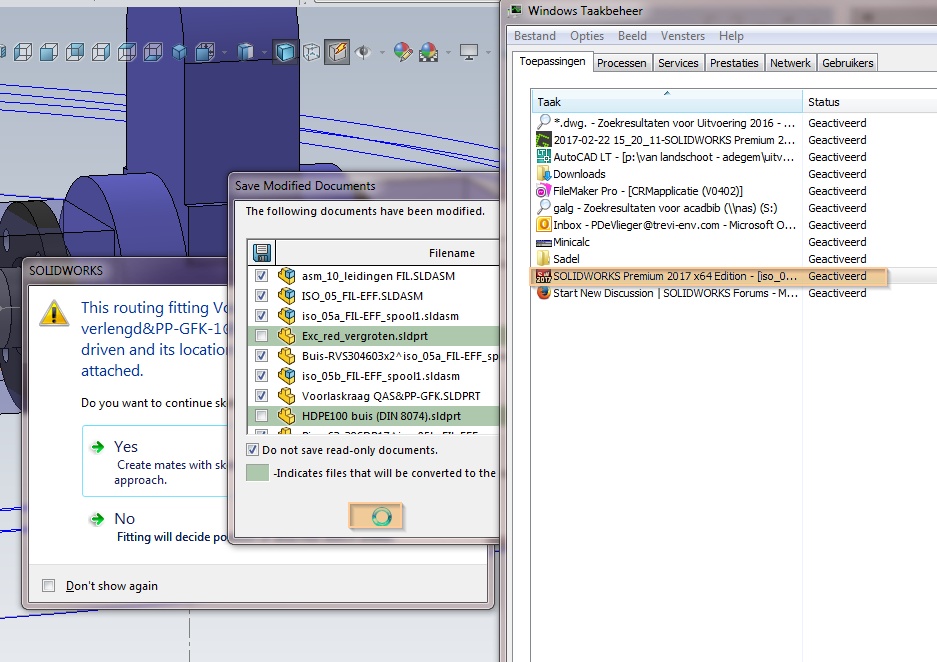Open the Bestand menu in Taakbeheer

535,36
